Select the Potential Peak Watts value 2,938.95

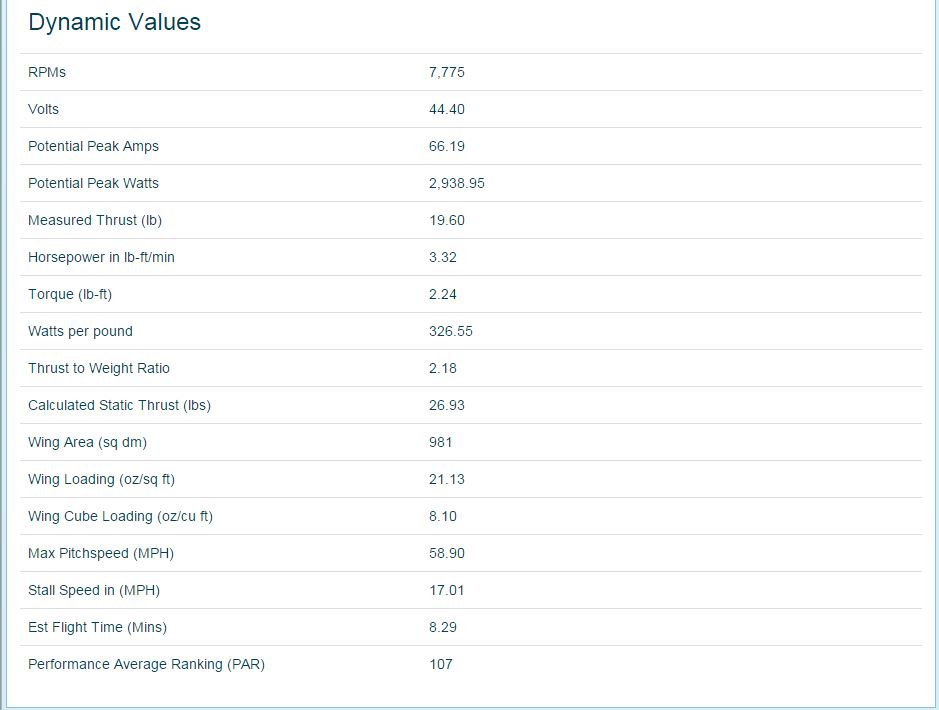pos(456,183)
